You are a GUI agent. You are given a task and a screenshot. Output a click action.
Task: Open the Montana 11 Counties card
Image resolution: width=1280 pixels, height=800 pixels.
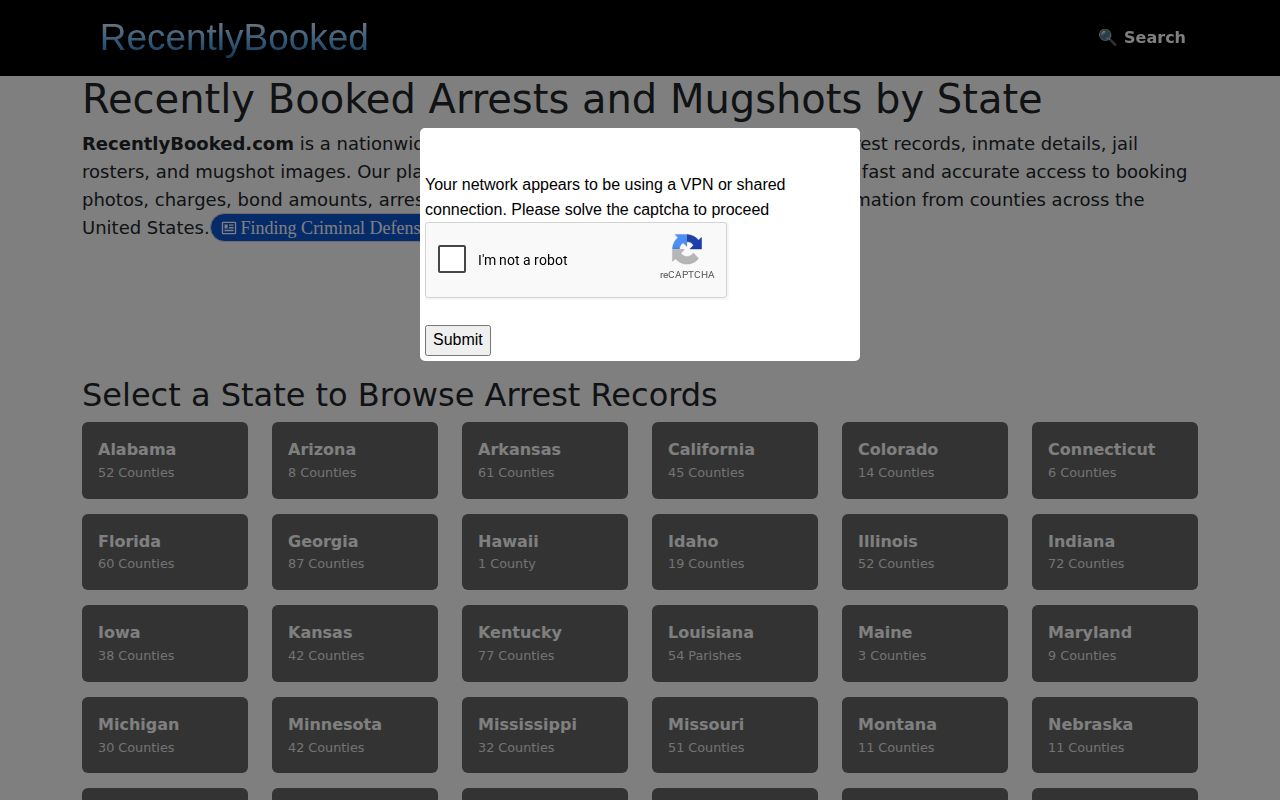coord(925,735)
